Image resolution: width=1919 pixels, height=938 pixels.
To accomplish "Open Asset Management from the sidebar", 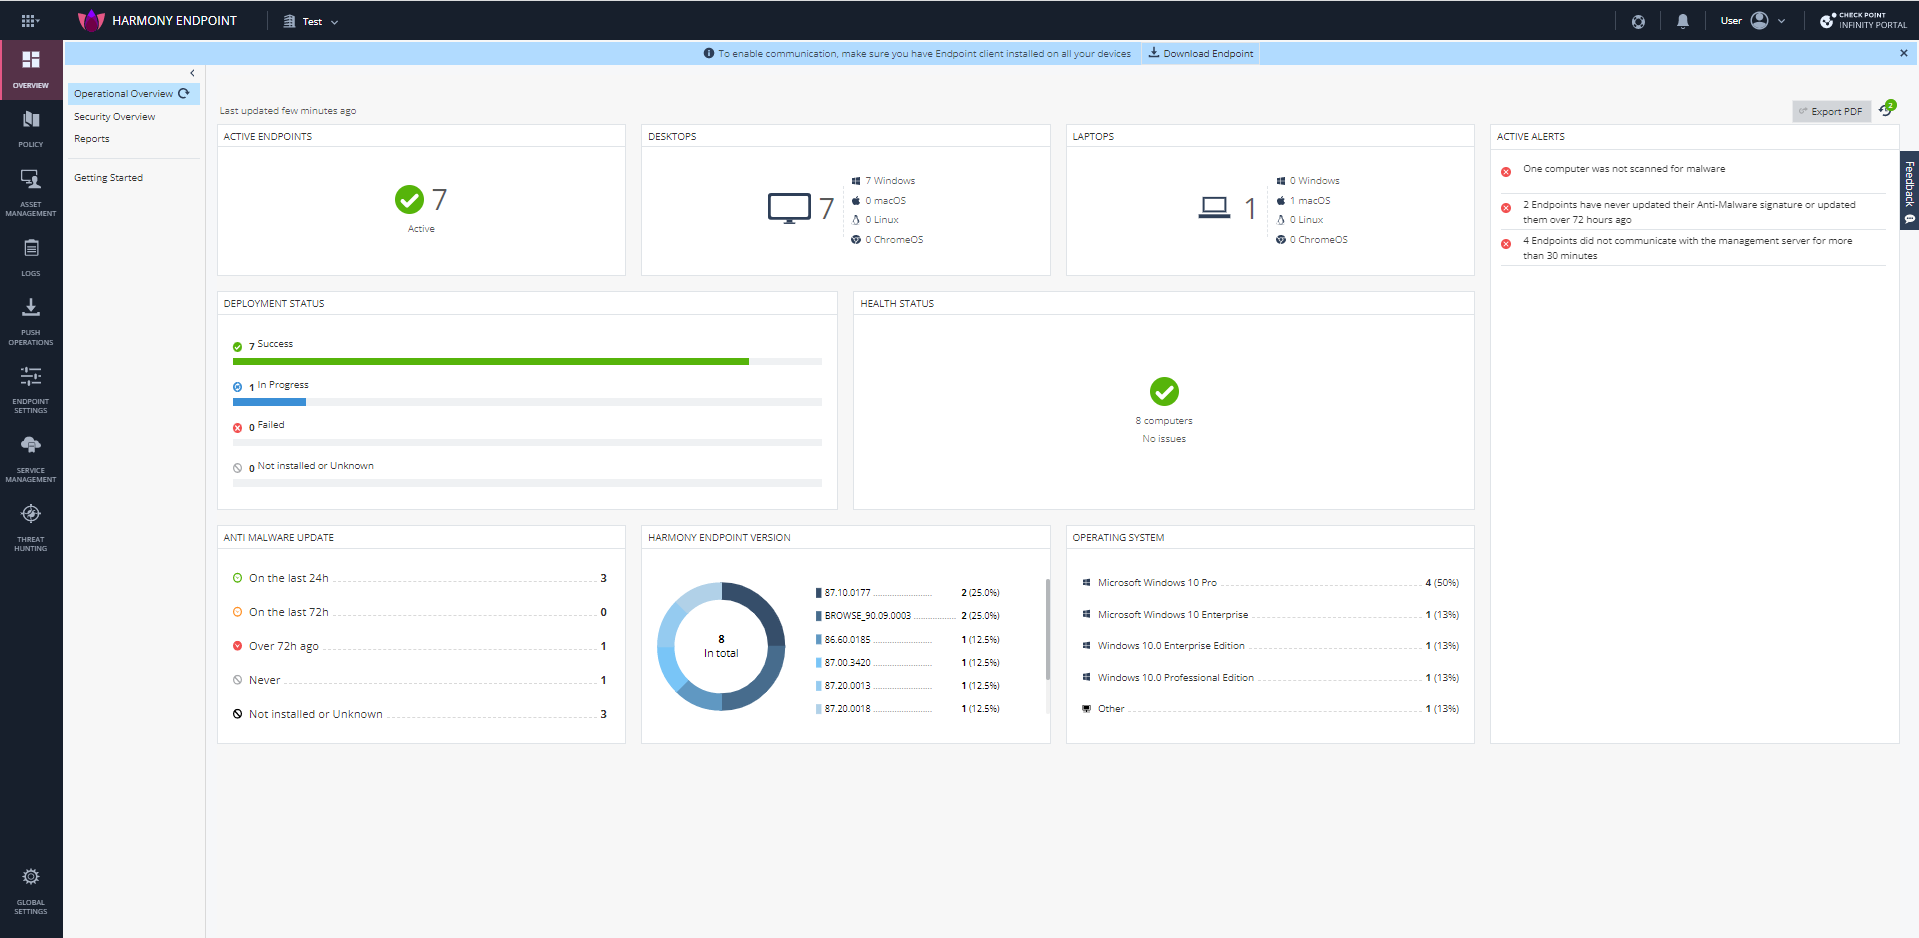I will coord(31,193).
